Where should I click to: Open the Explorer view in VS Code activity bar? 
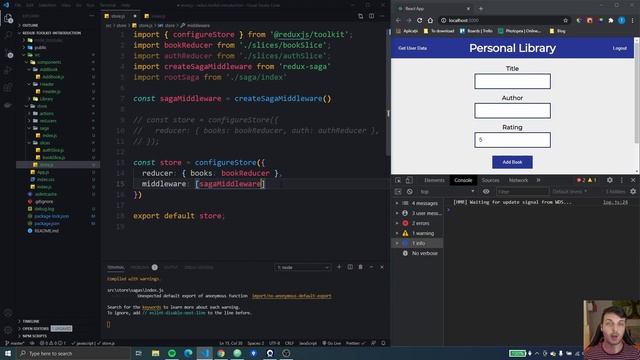[8, 18]
